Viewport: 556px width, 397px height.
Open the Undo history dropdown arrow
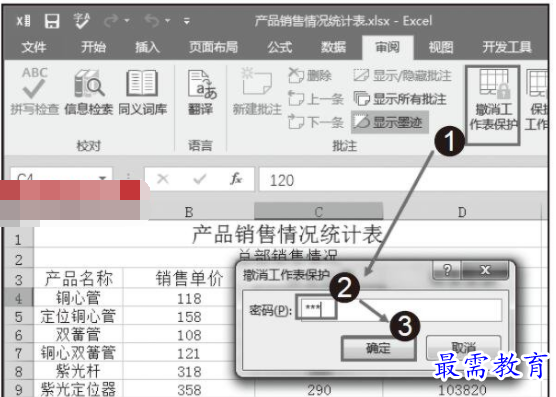pyautogui.click(x=168, y=21)
